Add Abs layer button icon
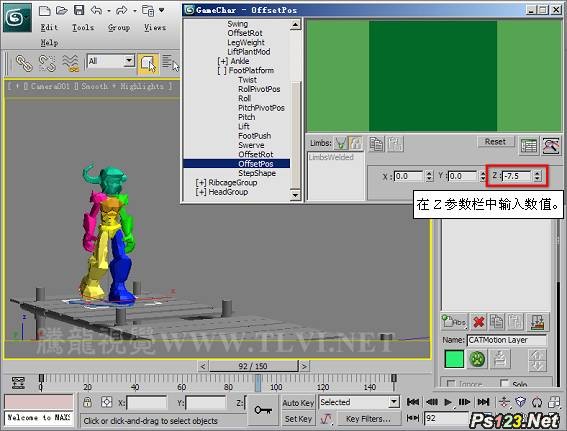The image size is (567, 431). point(454,321)
